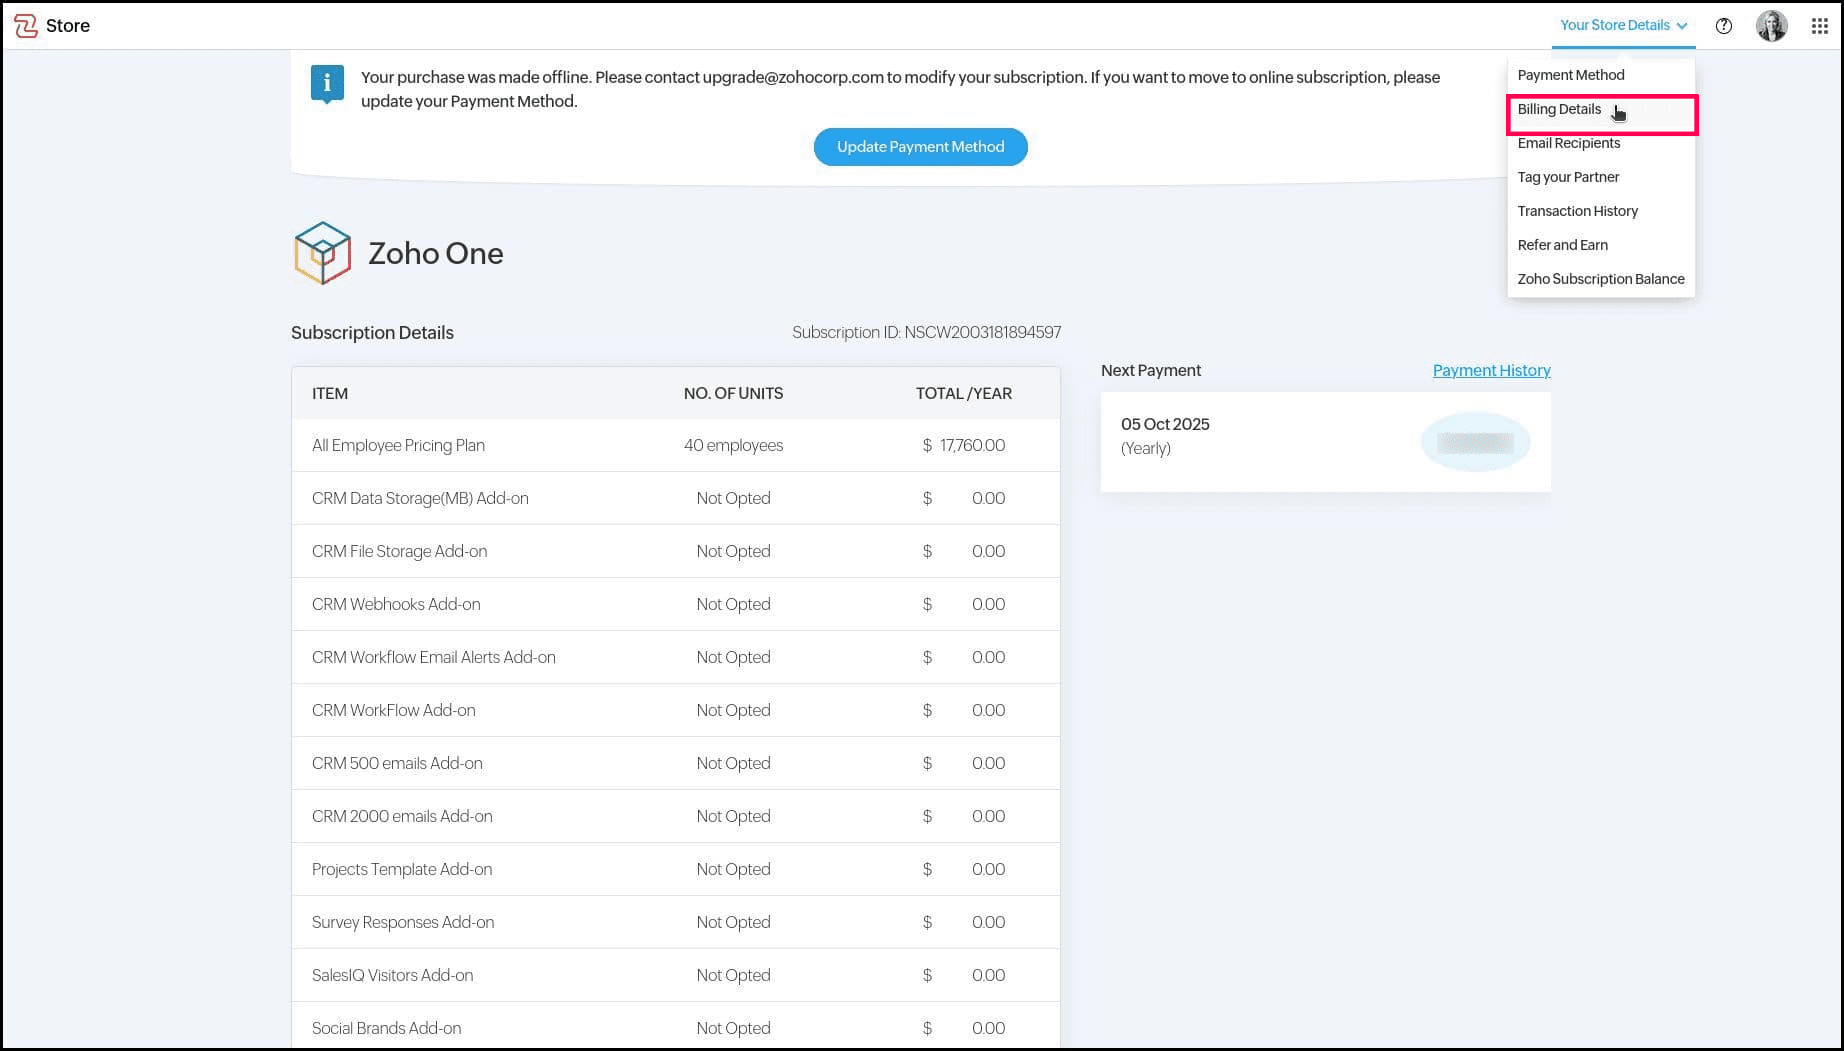
Task: Select SalesIQ Visitors Add-on row
Action: point(676,975)
